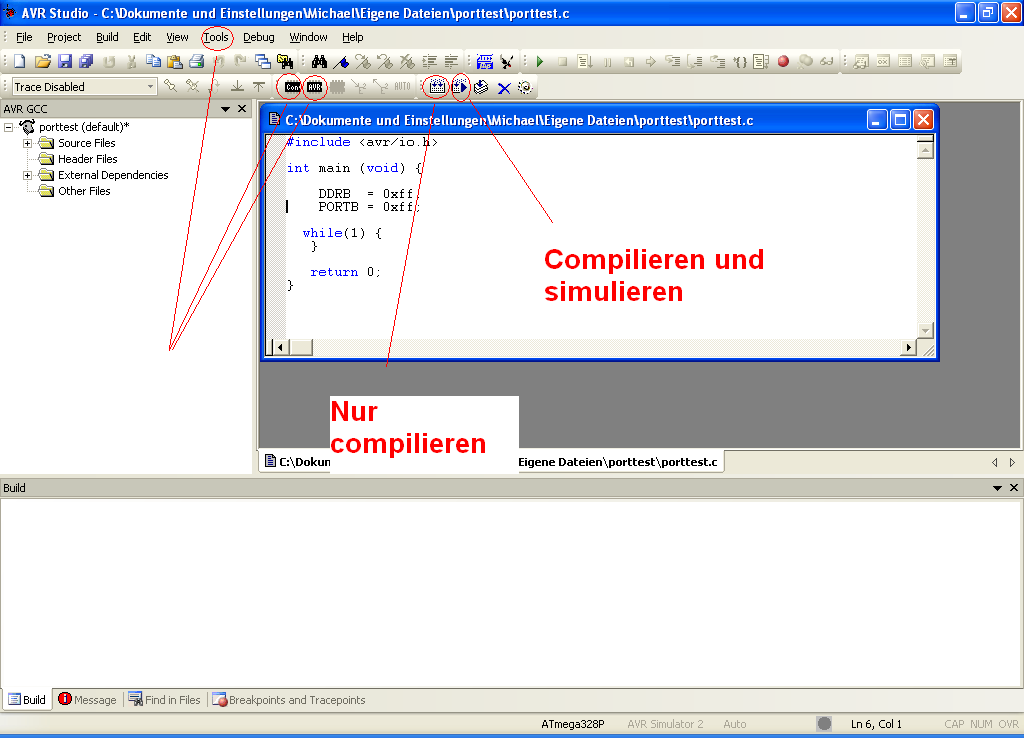This screenshot has height=738, width=1024.
Task: Click the tools wrench icon in toolbar
Action: (507, 61)
